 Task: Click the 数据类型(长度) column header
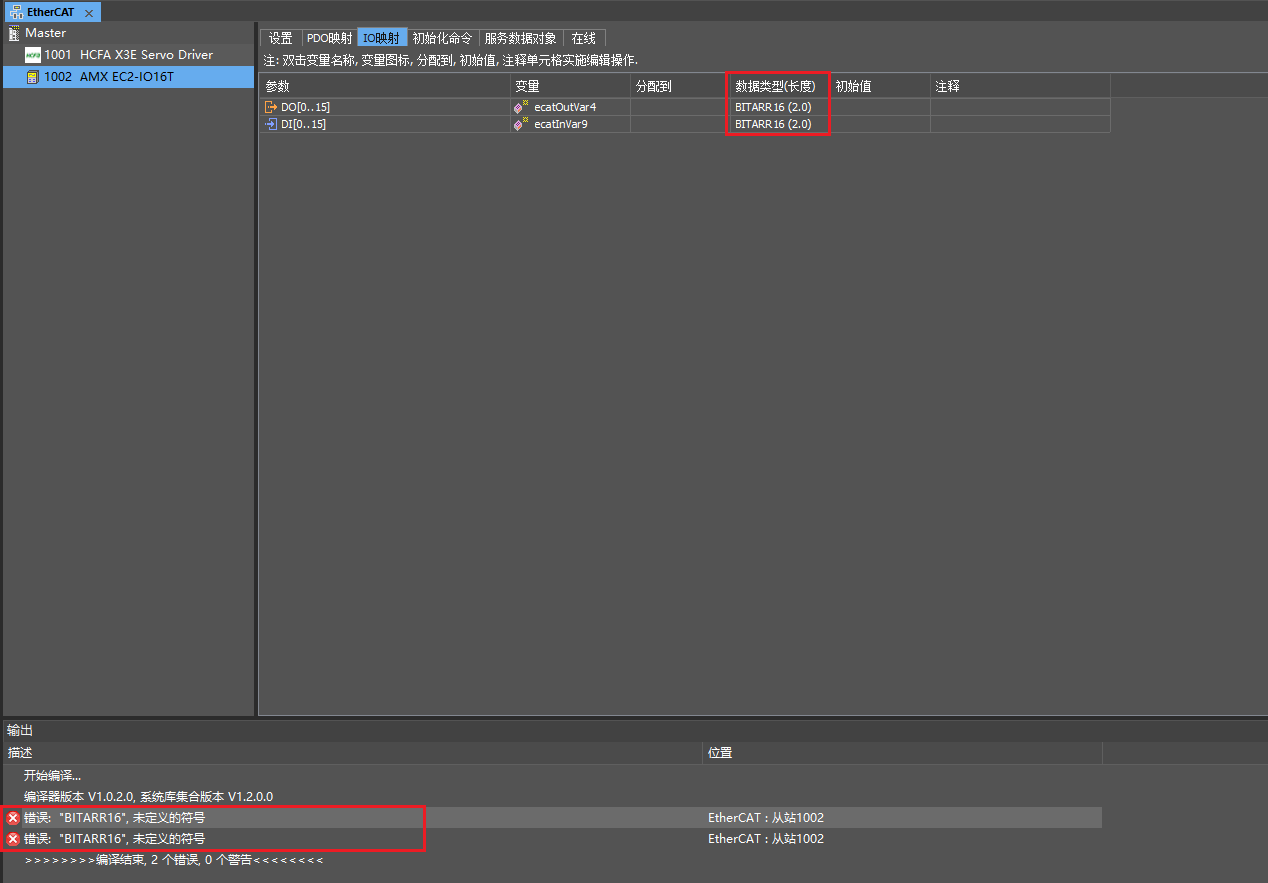tap(776, 86)
